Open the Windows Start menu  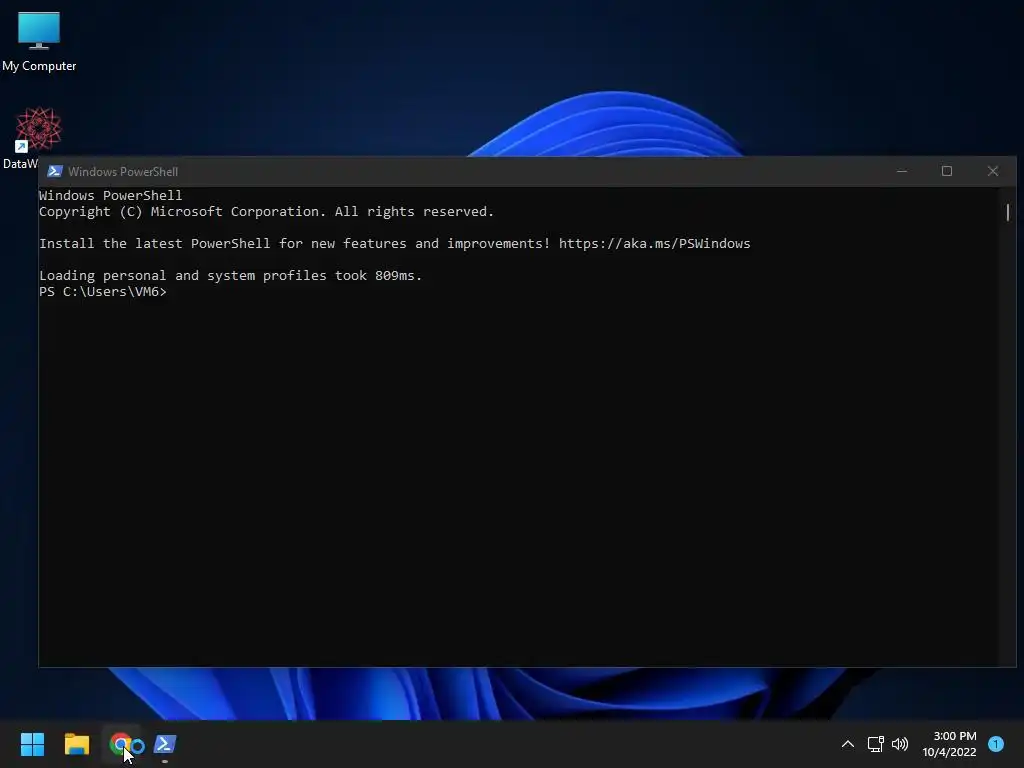pos(32,744)
